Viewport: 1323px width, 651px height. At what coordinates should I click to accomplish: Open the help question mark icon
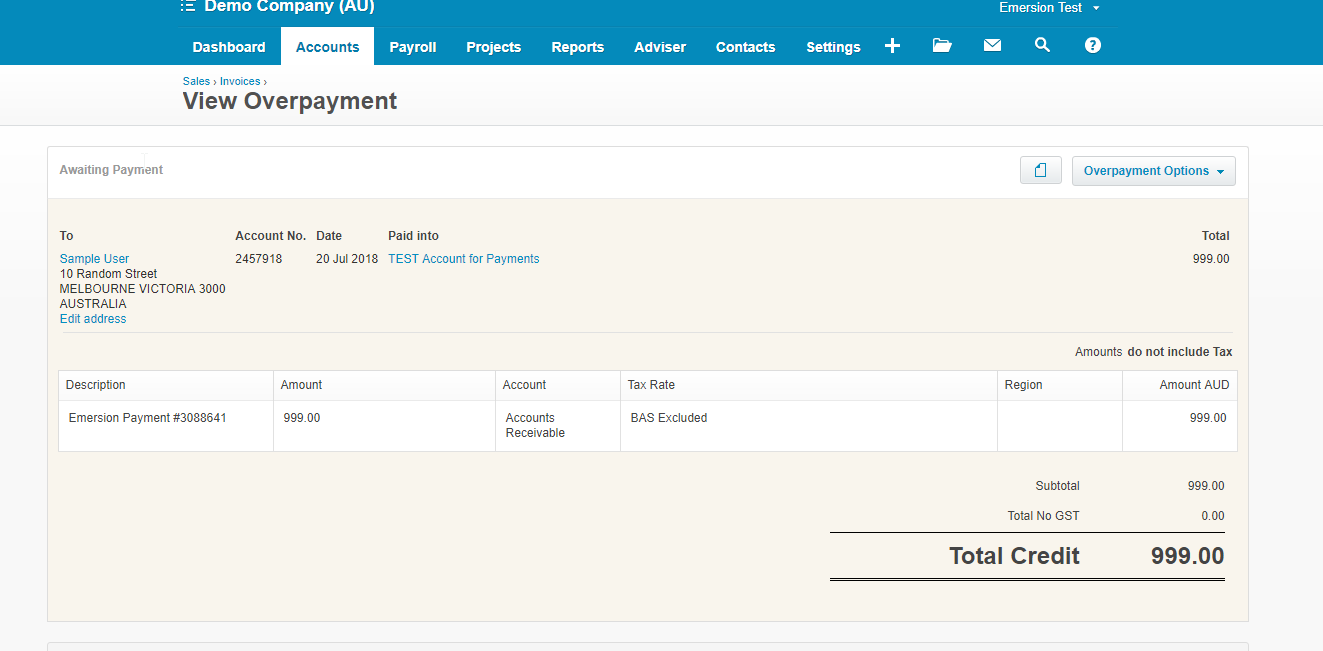click(x=1092, y=46)
